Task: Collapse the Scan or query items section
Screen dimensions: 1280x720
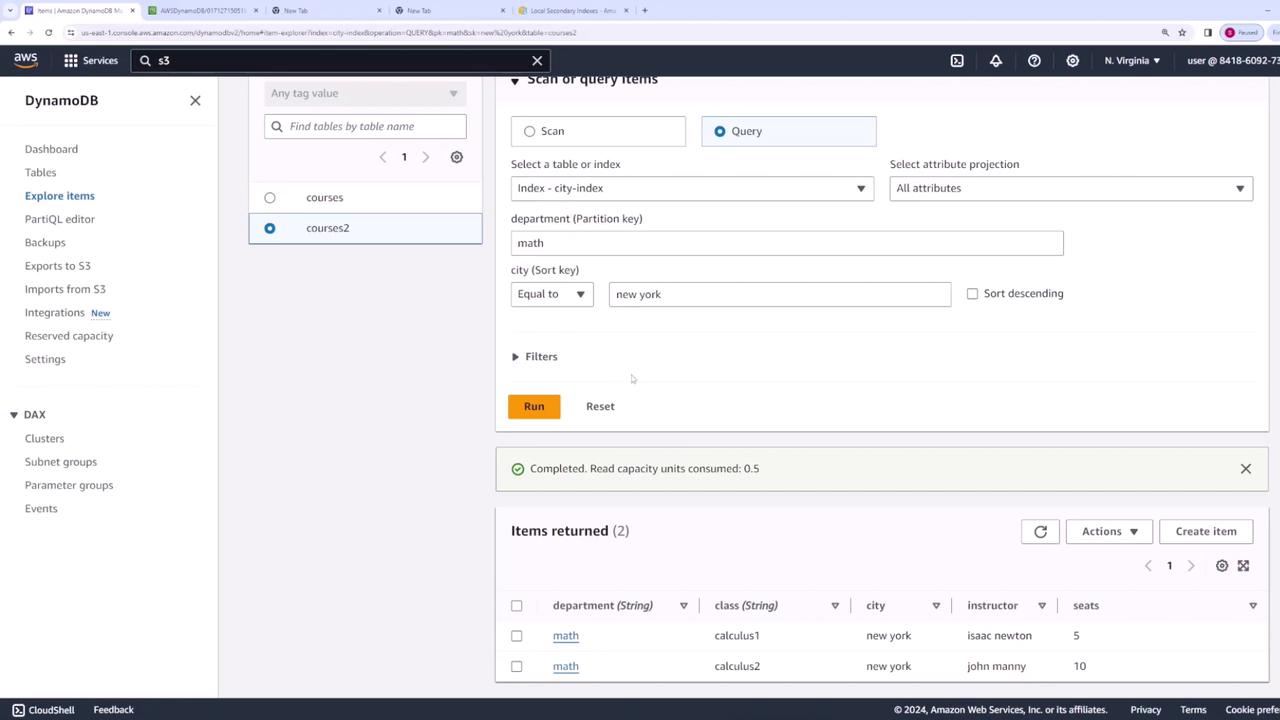Action: [515, 81]
